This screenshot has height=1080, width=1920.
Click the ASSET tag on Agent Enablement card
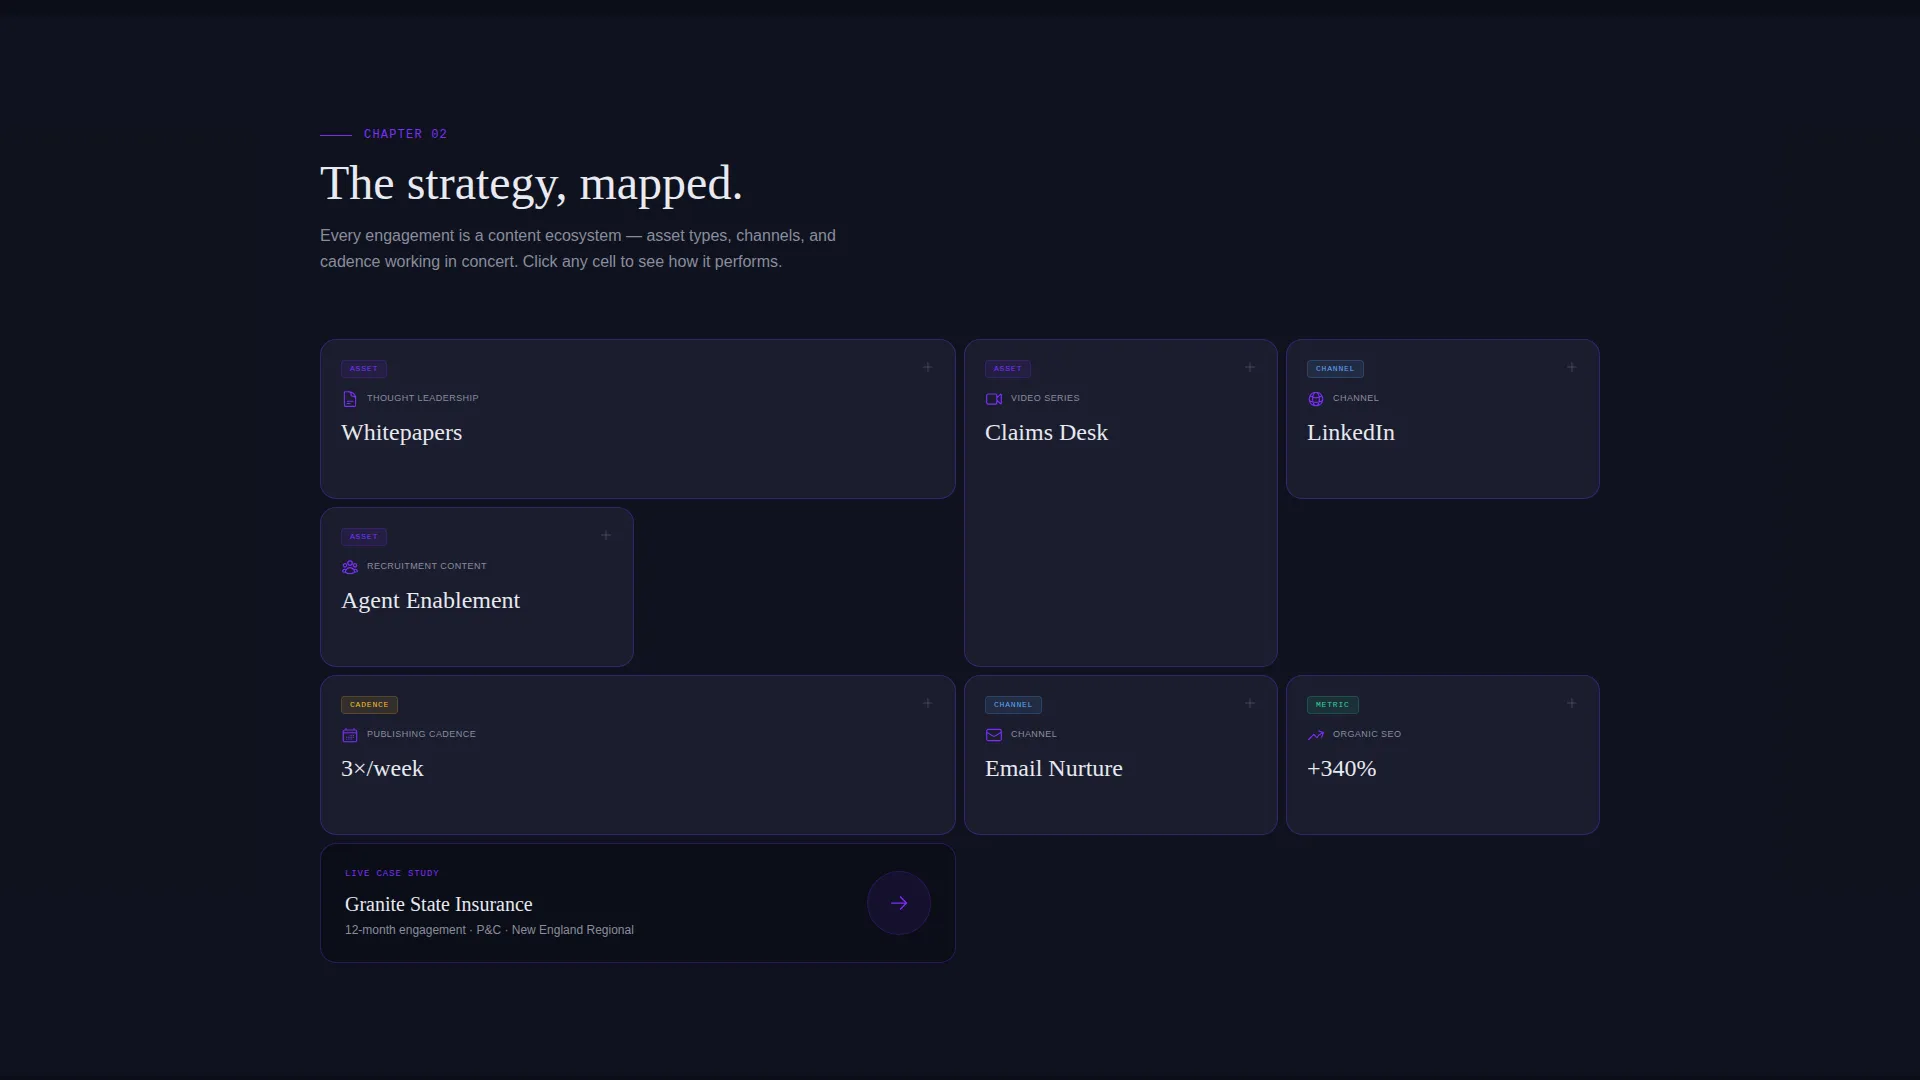tap(364, 537)
